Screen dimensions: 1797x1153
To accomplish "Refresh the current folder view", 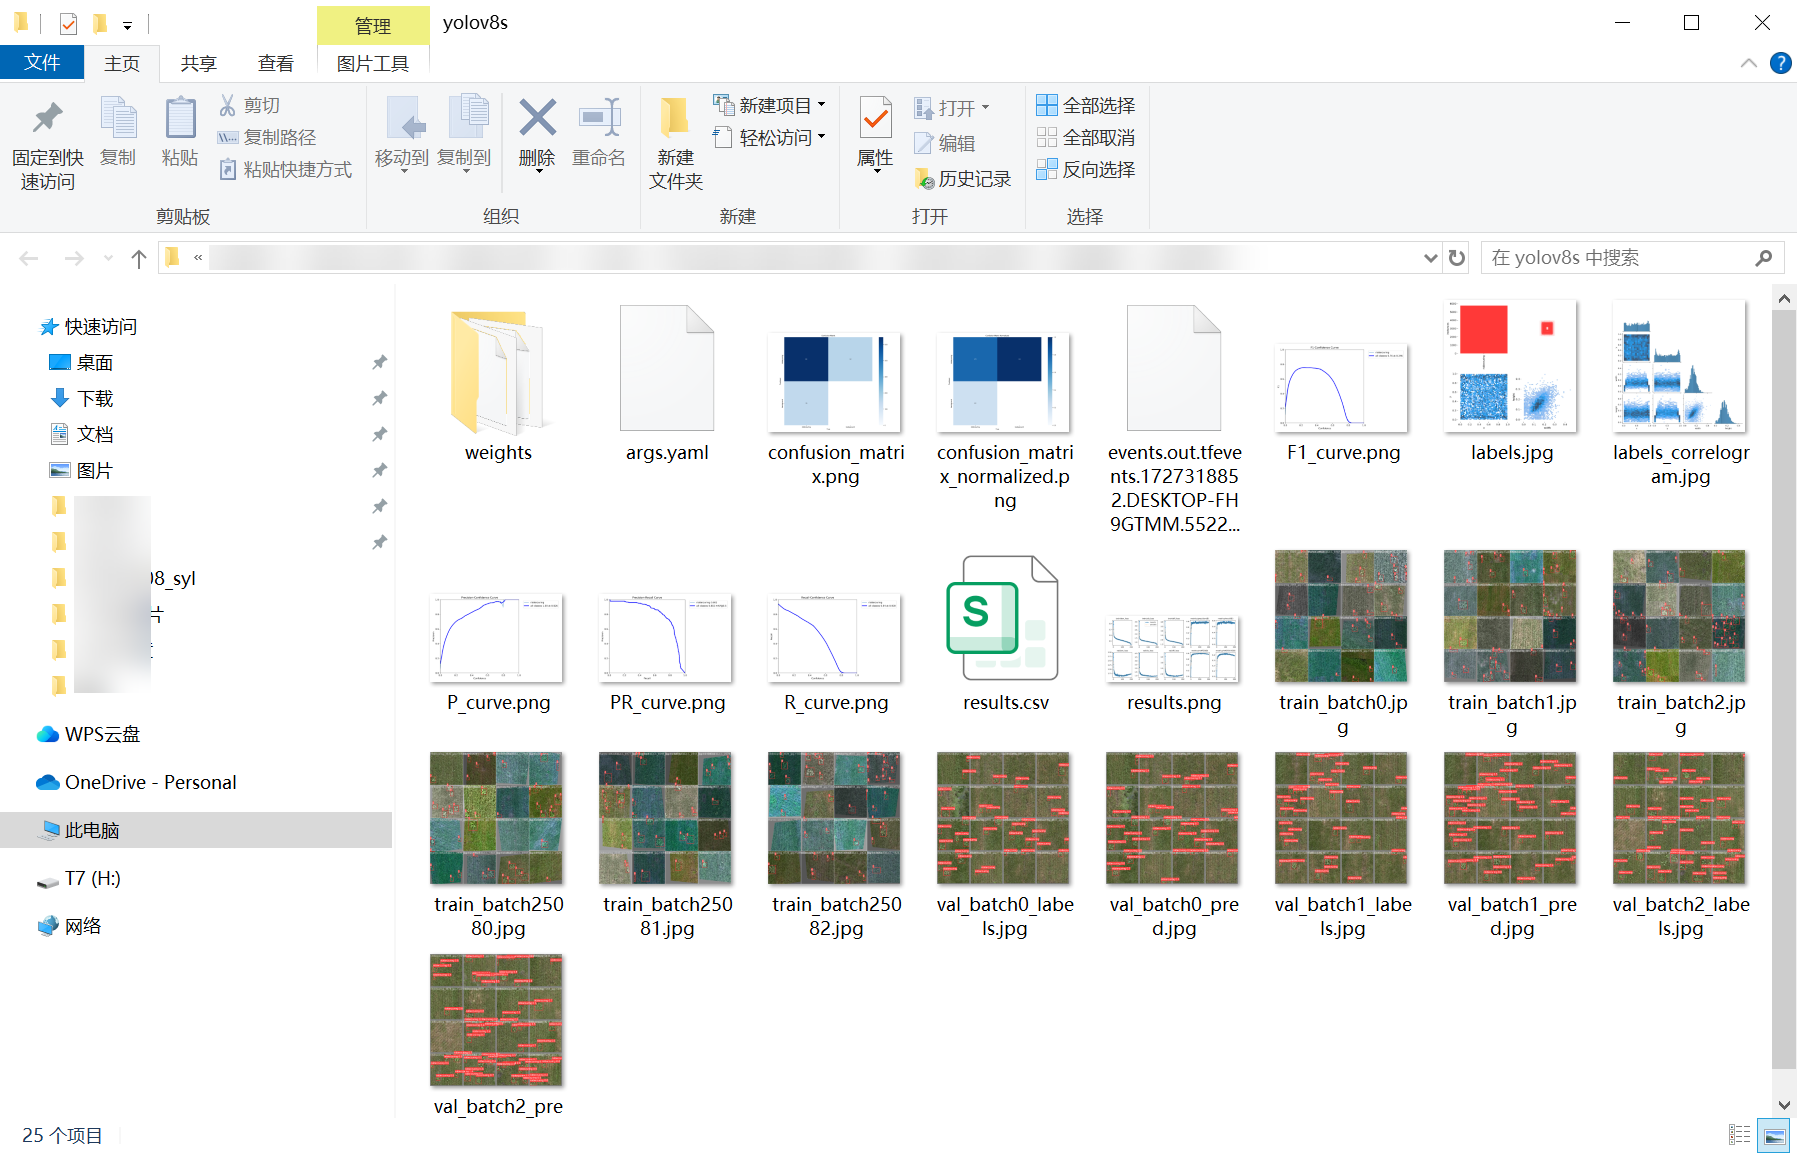I will pos(1457,258).
